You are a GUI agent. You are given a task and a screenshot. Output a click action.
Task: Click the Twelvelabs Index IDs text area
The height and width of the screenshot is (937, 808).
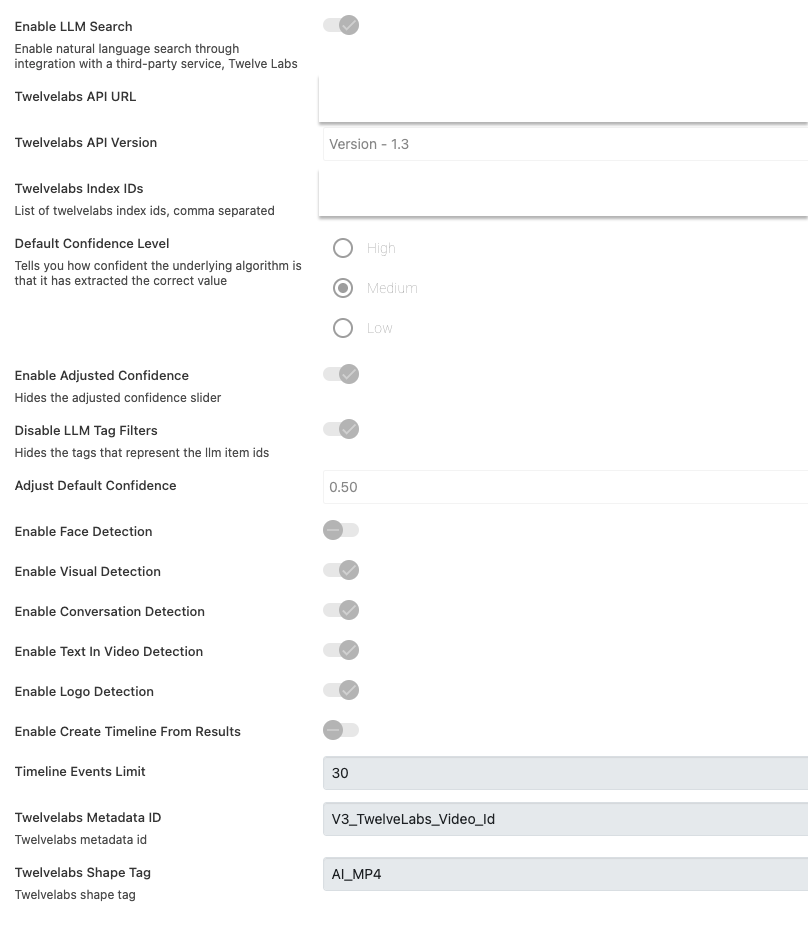click(563, 193)
